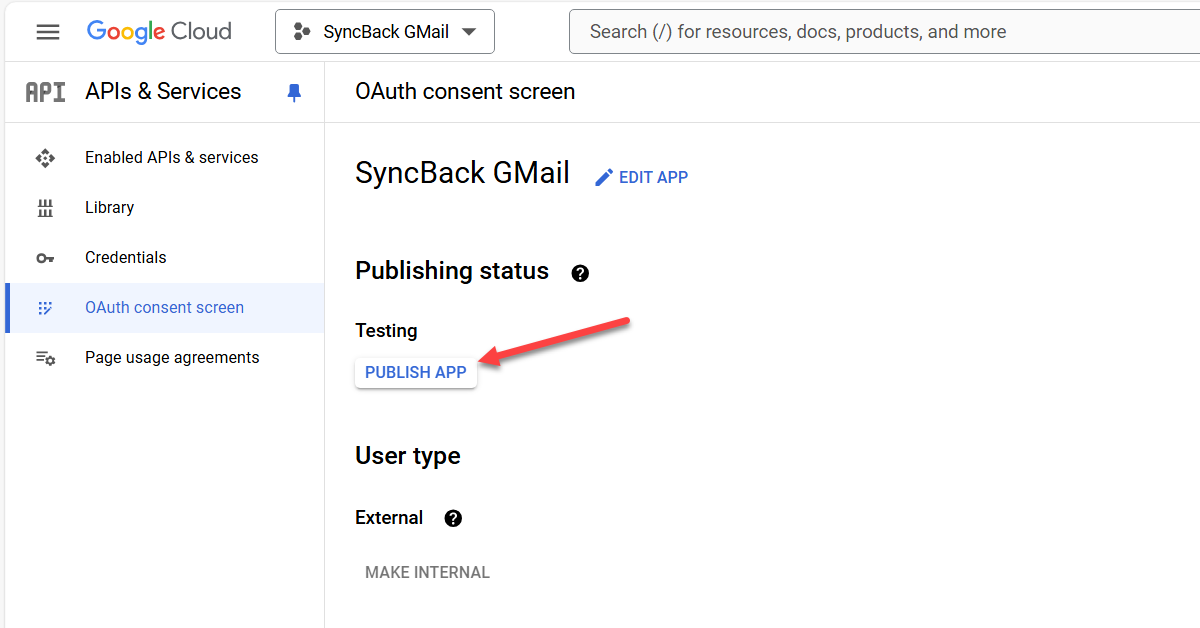Open Enabled APIs & services page
Screen dimensions: 1200x628
point(171,157)
